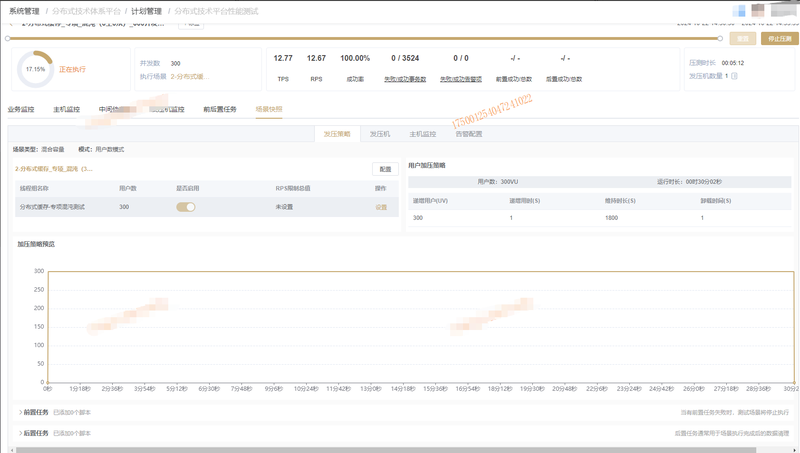Click the scrollbar right arrow at bottom

click(795, 450)
